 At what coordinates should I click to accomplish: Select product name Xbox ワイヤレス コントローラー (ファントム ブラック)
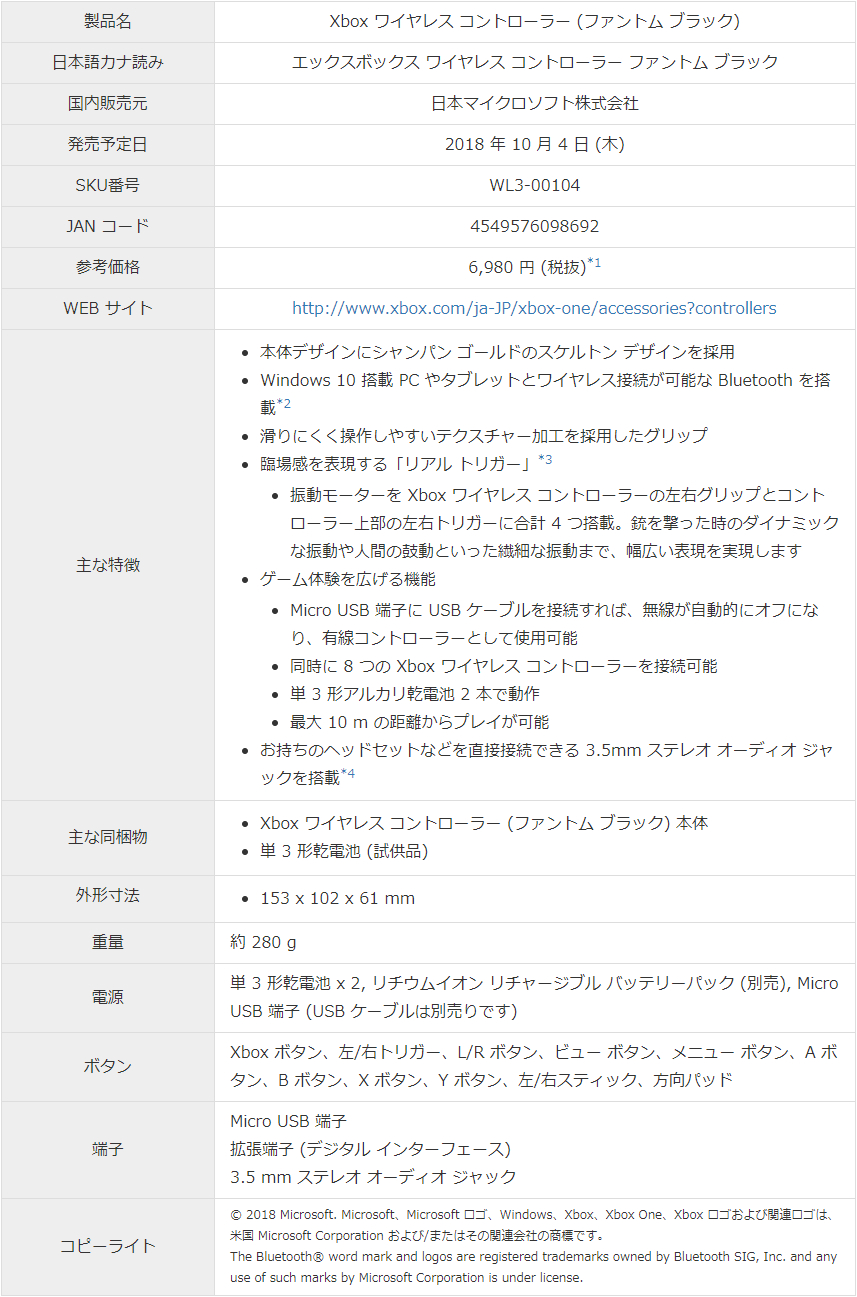point(535,21)
